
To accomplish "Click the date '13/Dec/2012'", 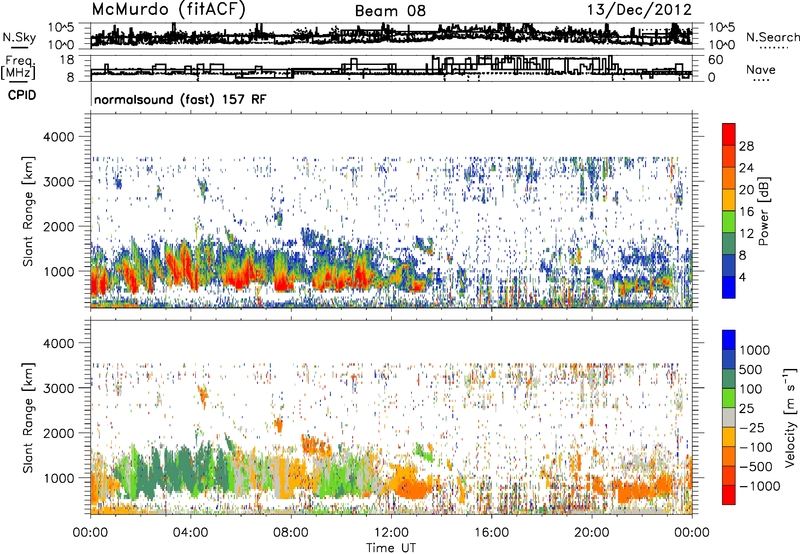I will point(639,10).
